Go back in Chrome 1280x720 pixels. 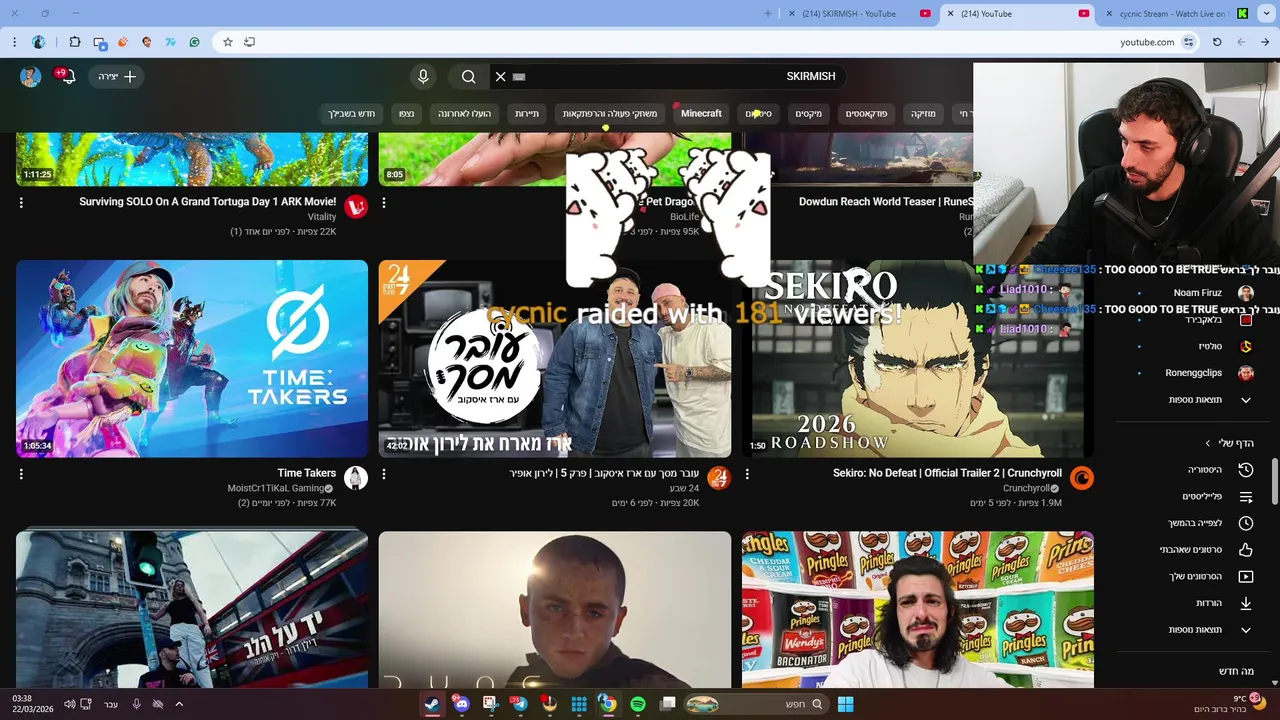(x=1265, y=42)
